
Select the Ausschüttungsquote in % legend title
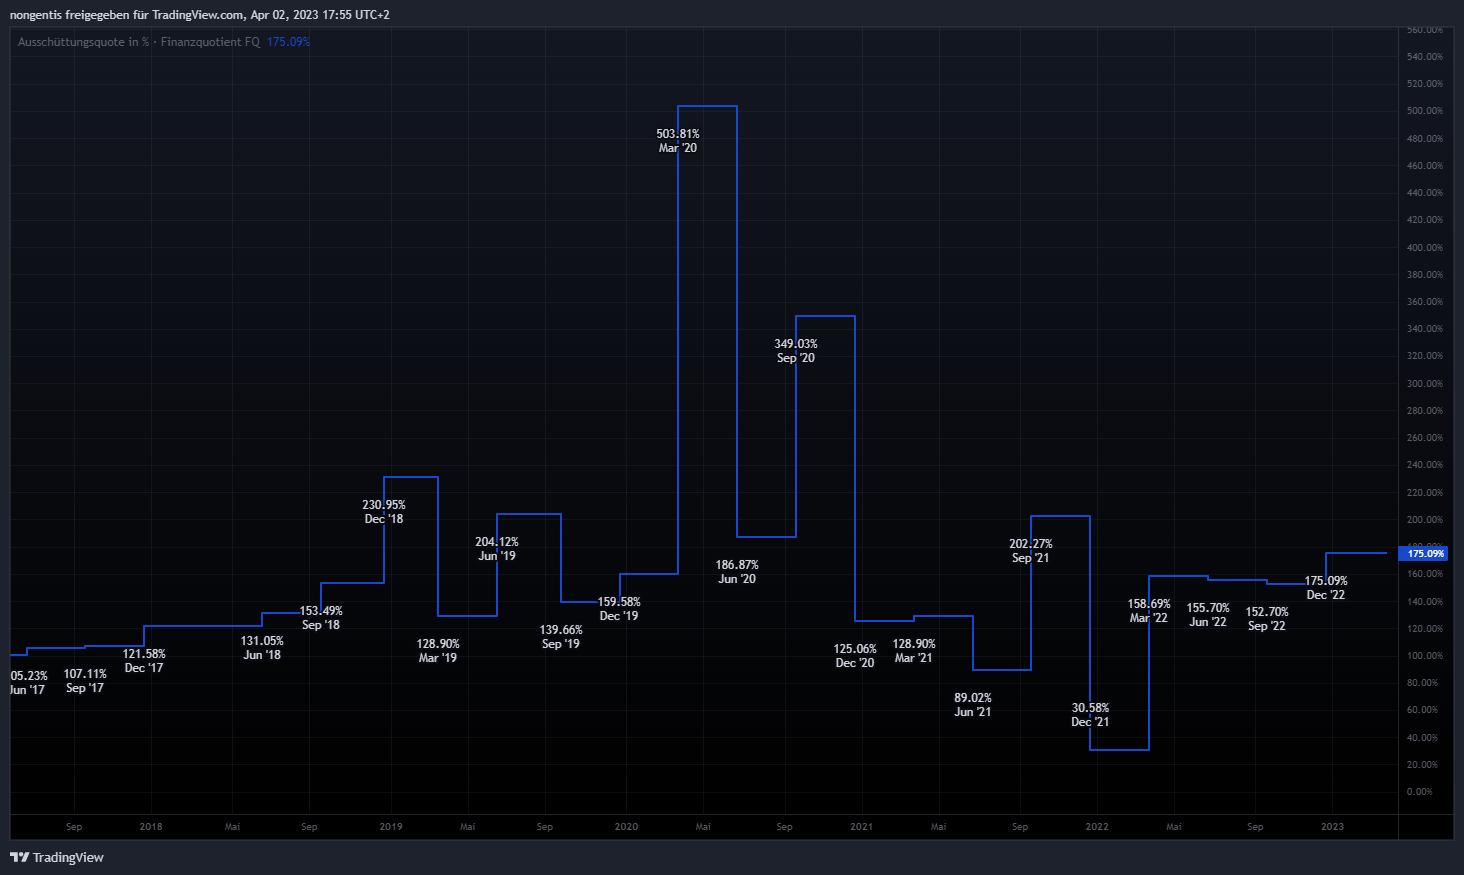point(83,42)
